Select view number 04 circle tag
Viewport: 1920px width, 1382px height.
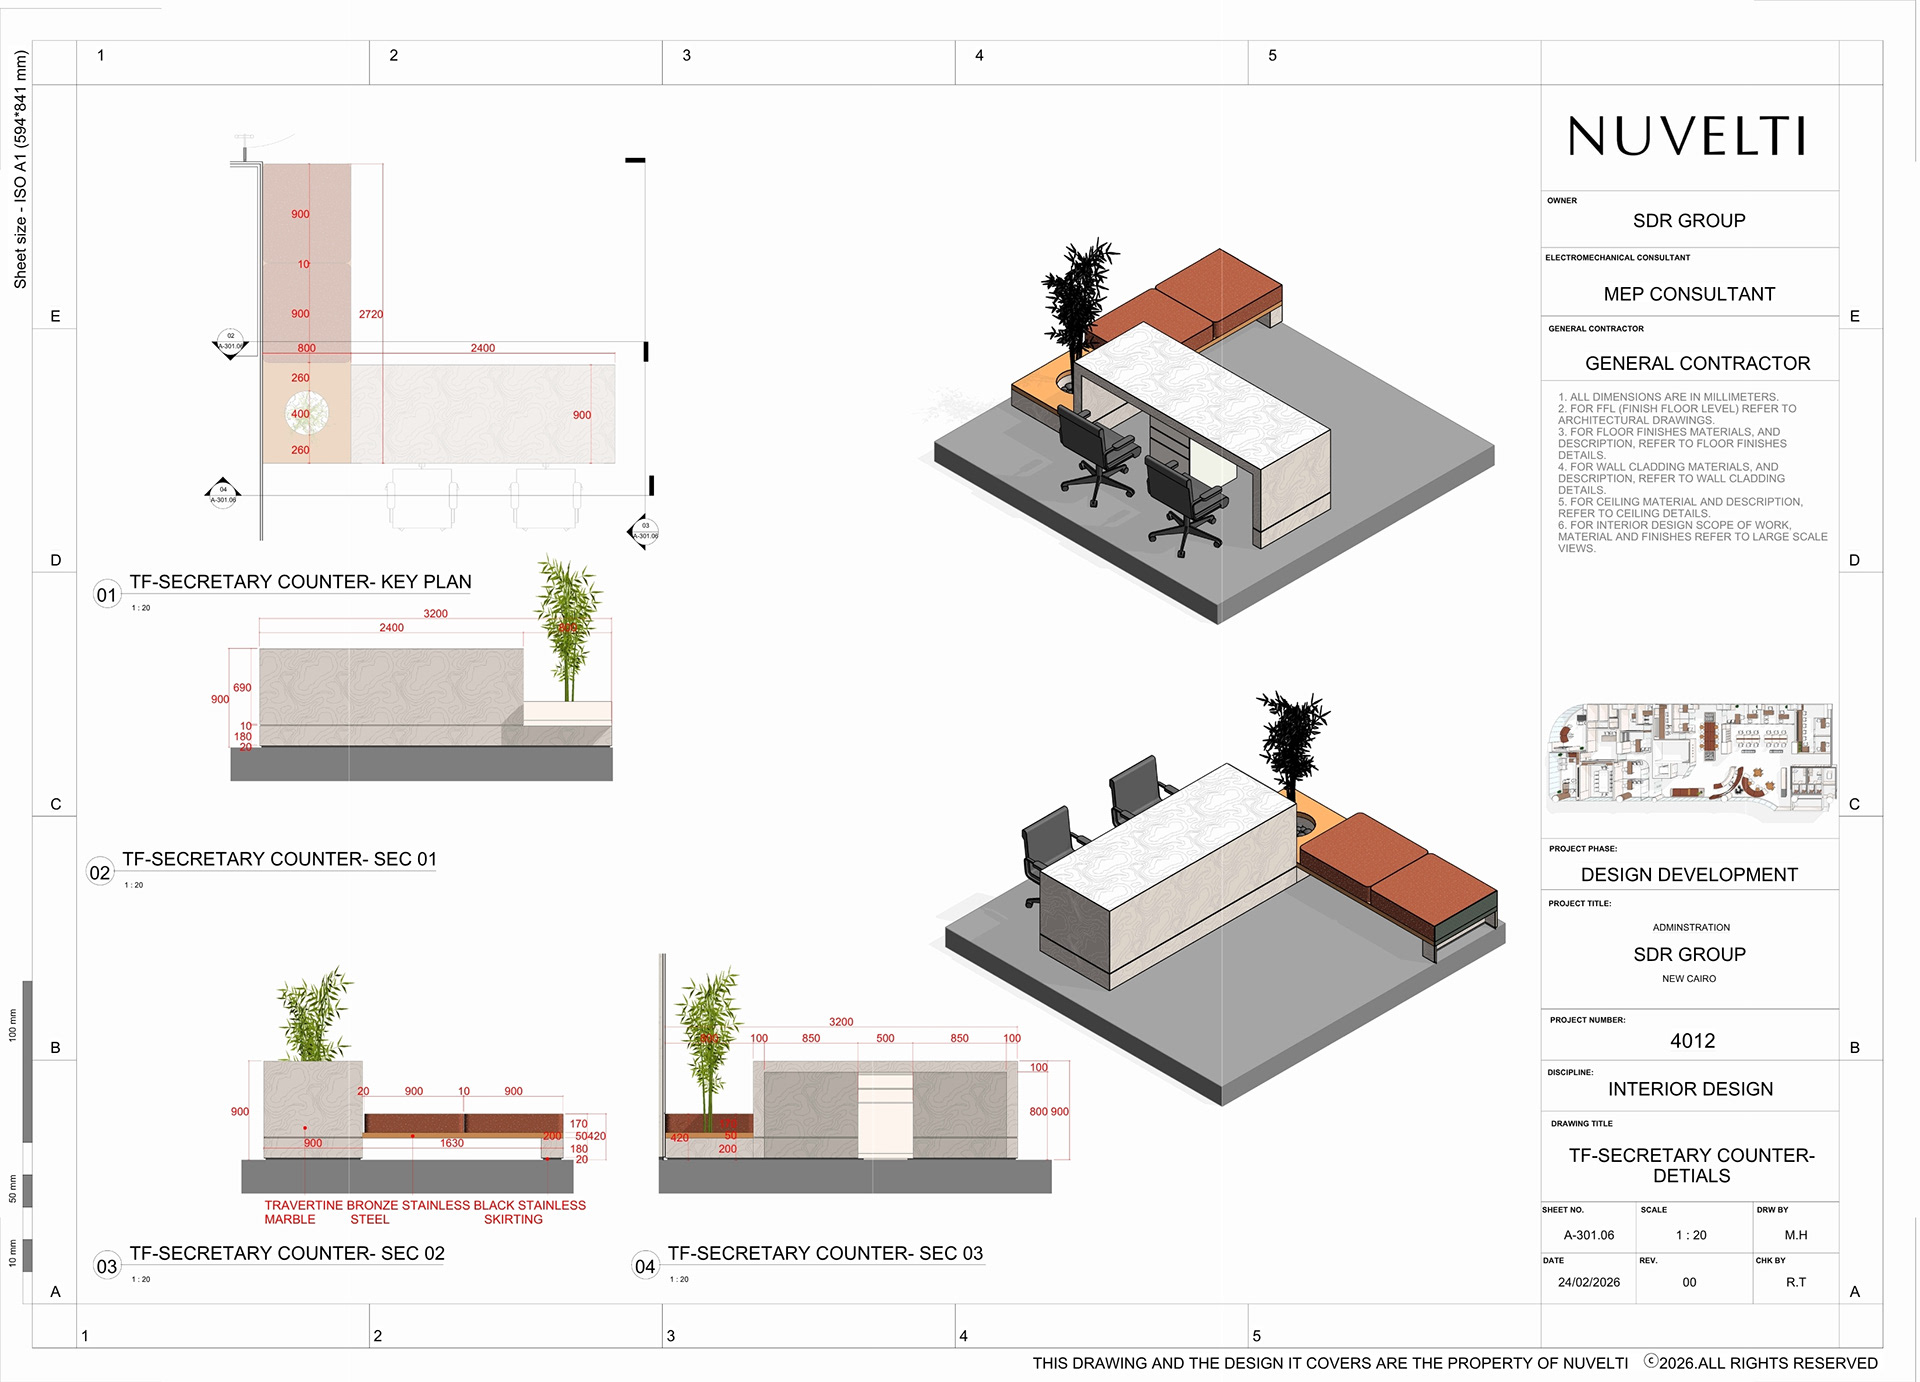(645, 1266)
